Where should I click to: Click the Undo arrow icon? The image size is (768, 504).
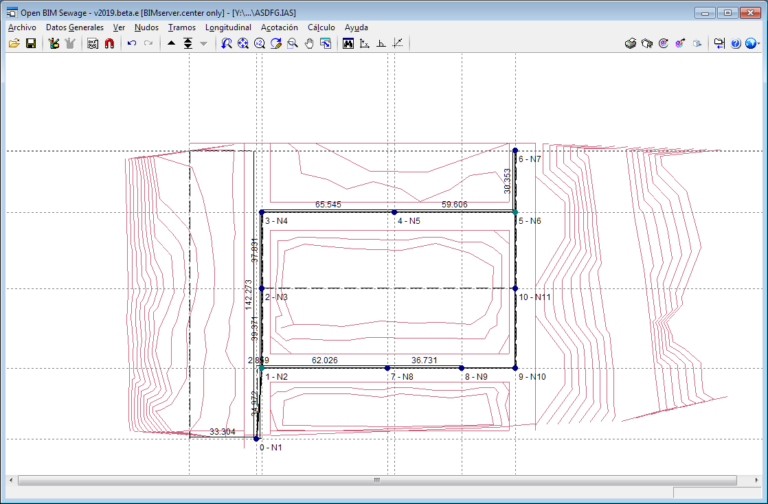tap(132, 44)
